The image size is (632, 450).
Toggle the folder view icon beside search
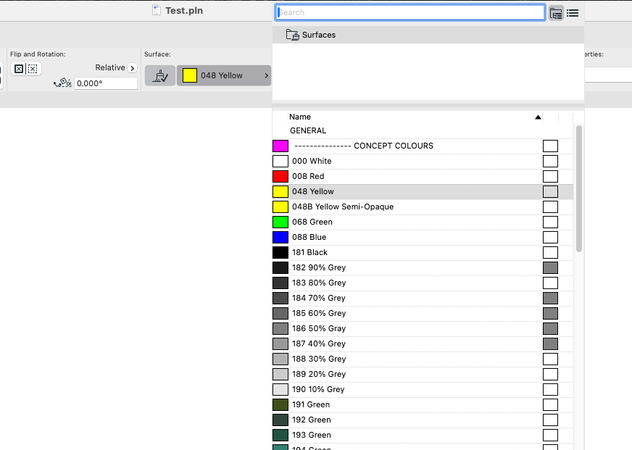click(x=556, y=13)
